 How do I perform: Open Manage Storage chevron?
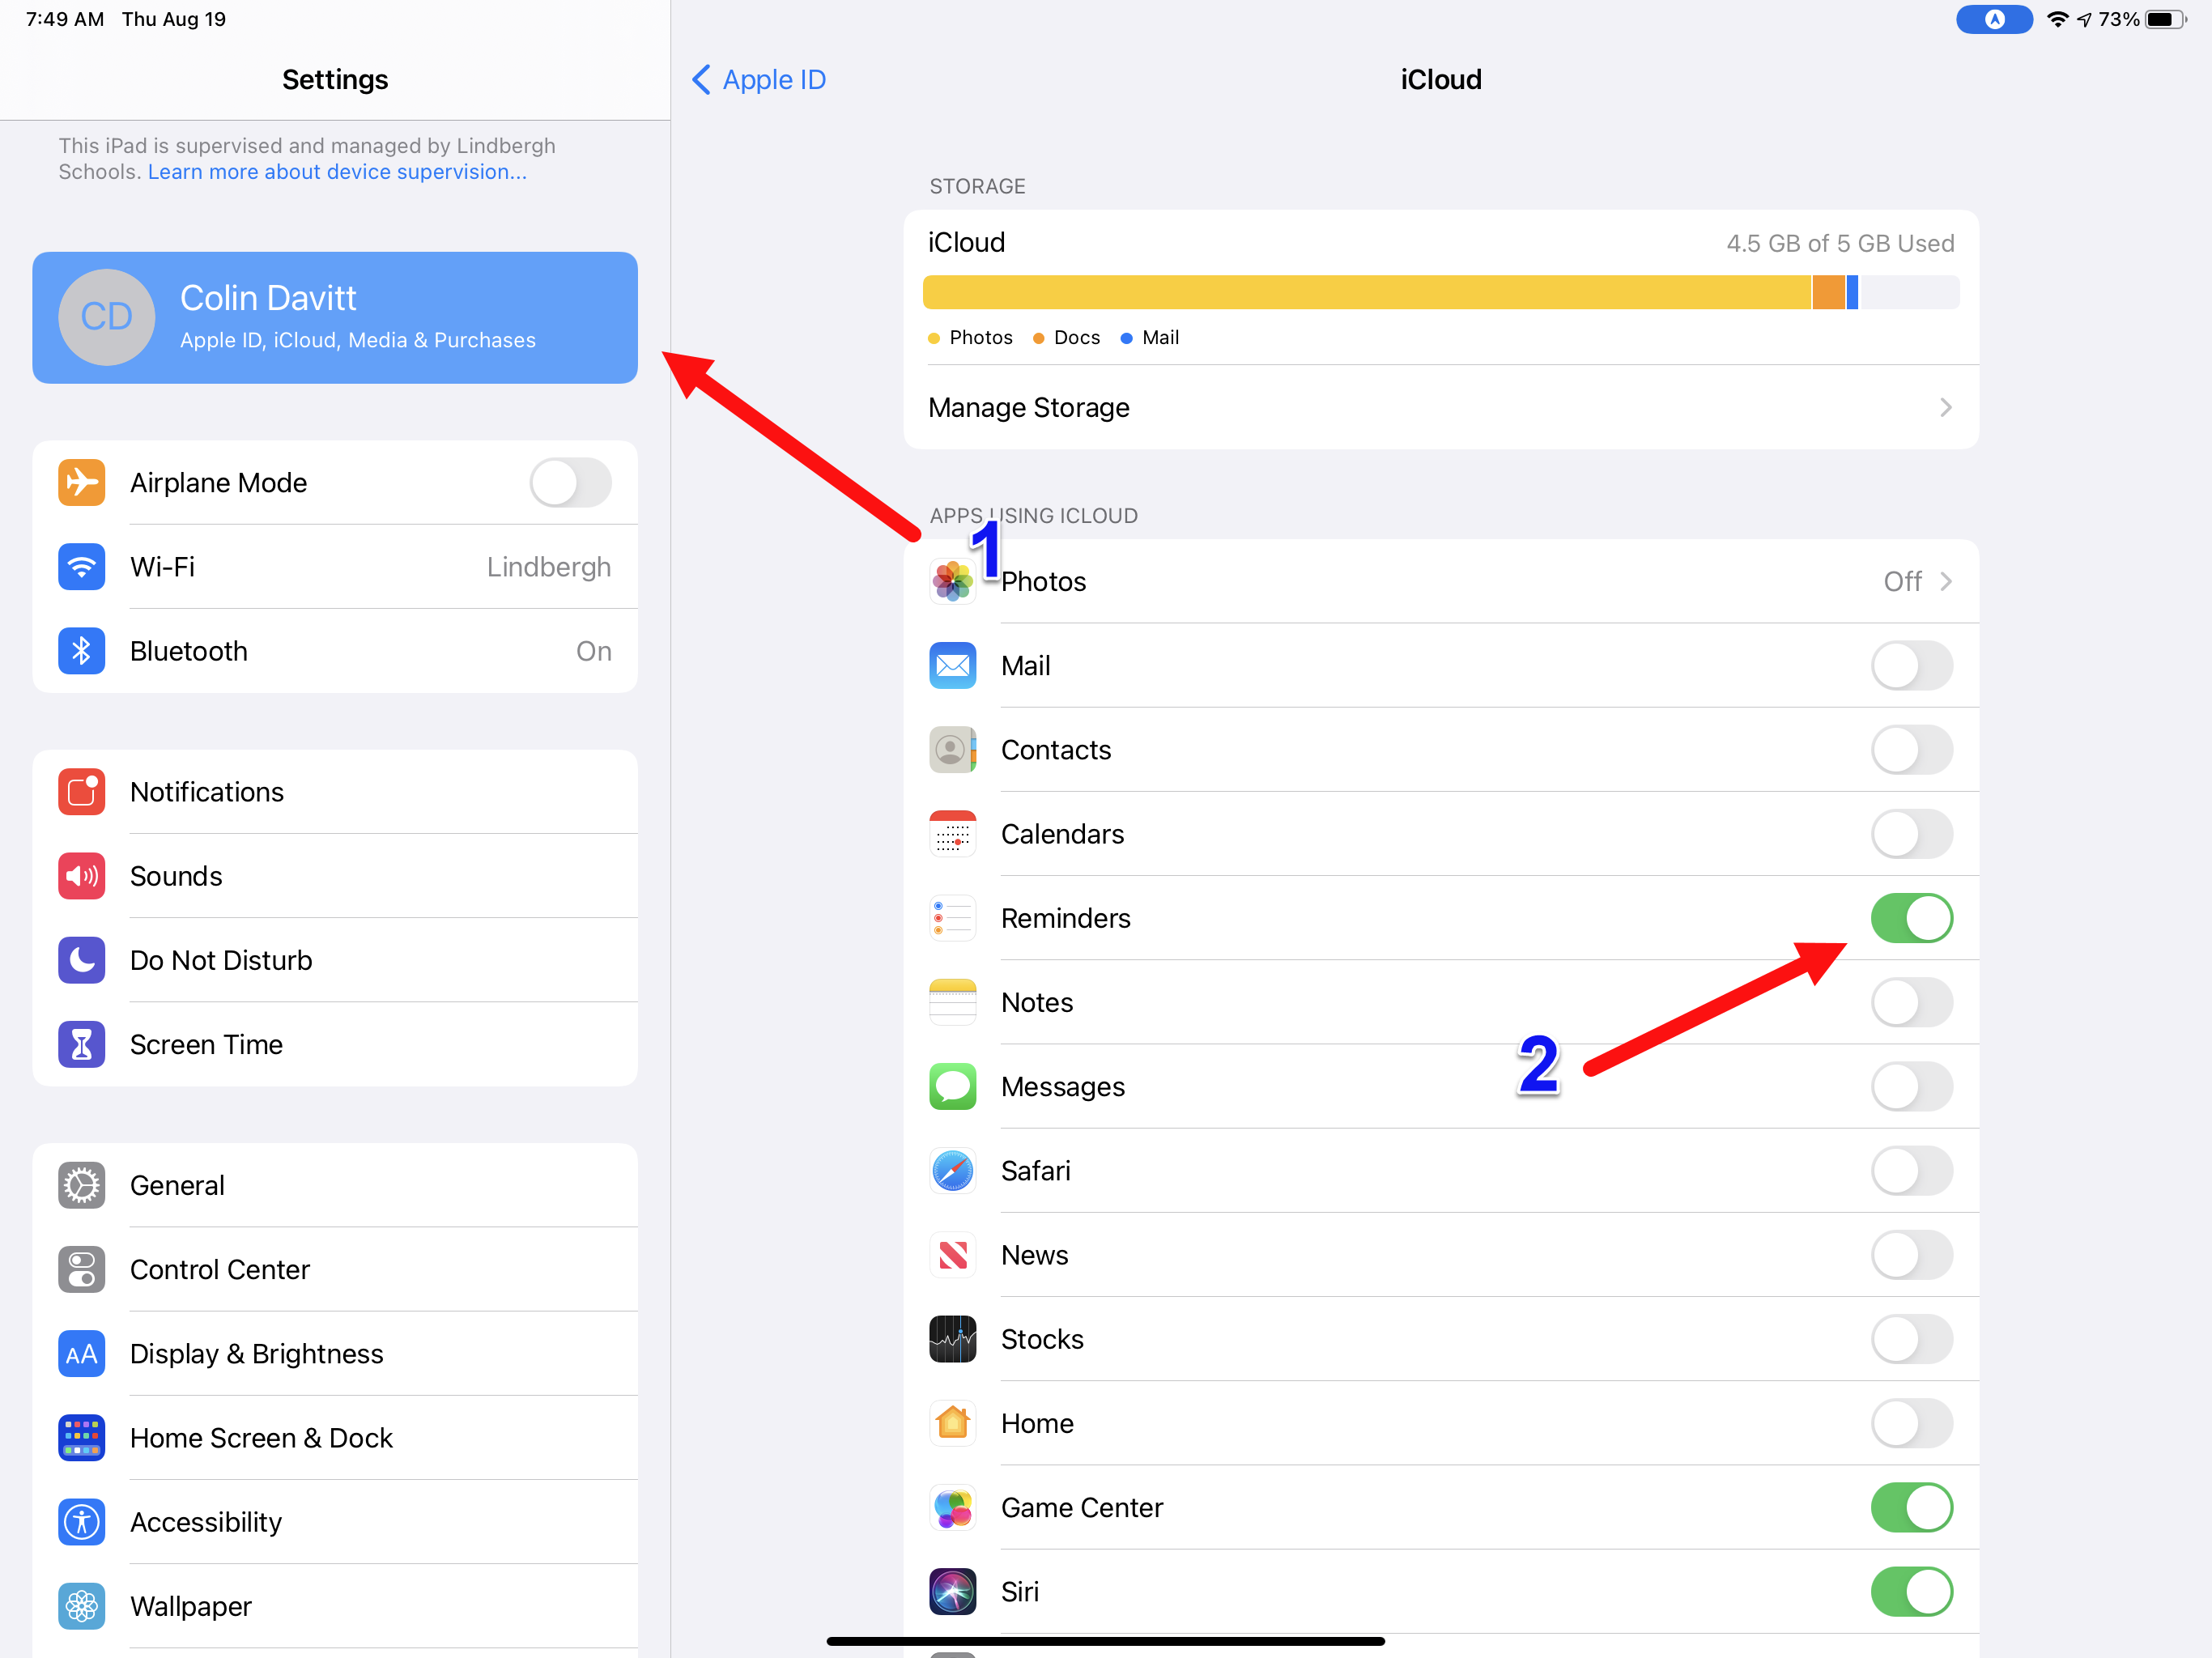[1945, 407]
